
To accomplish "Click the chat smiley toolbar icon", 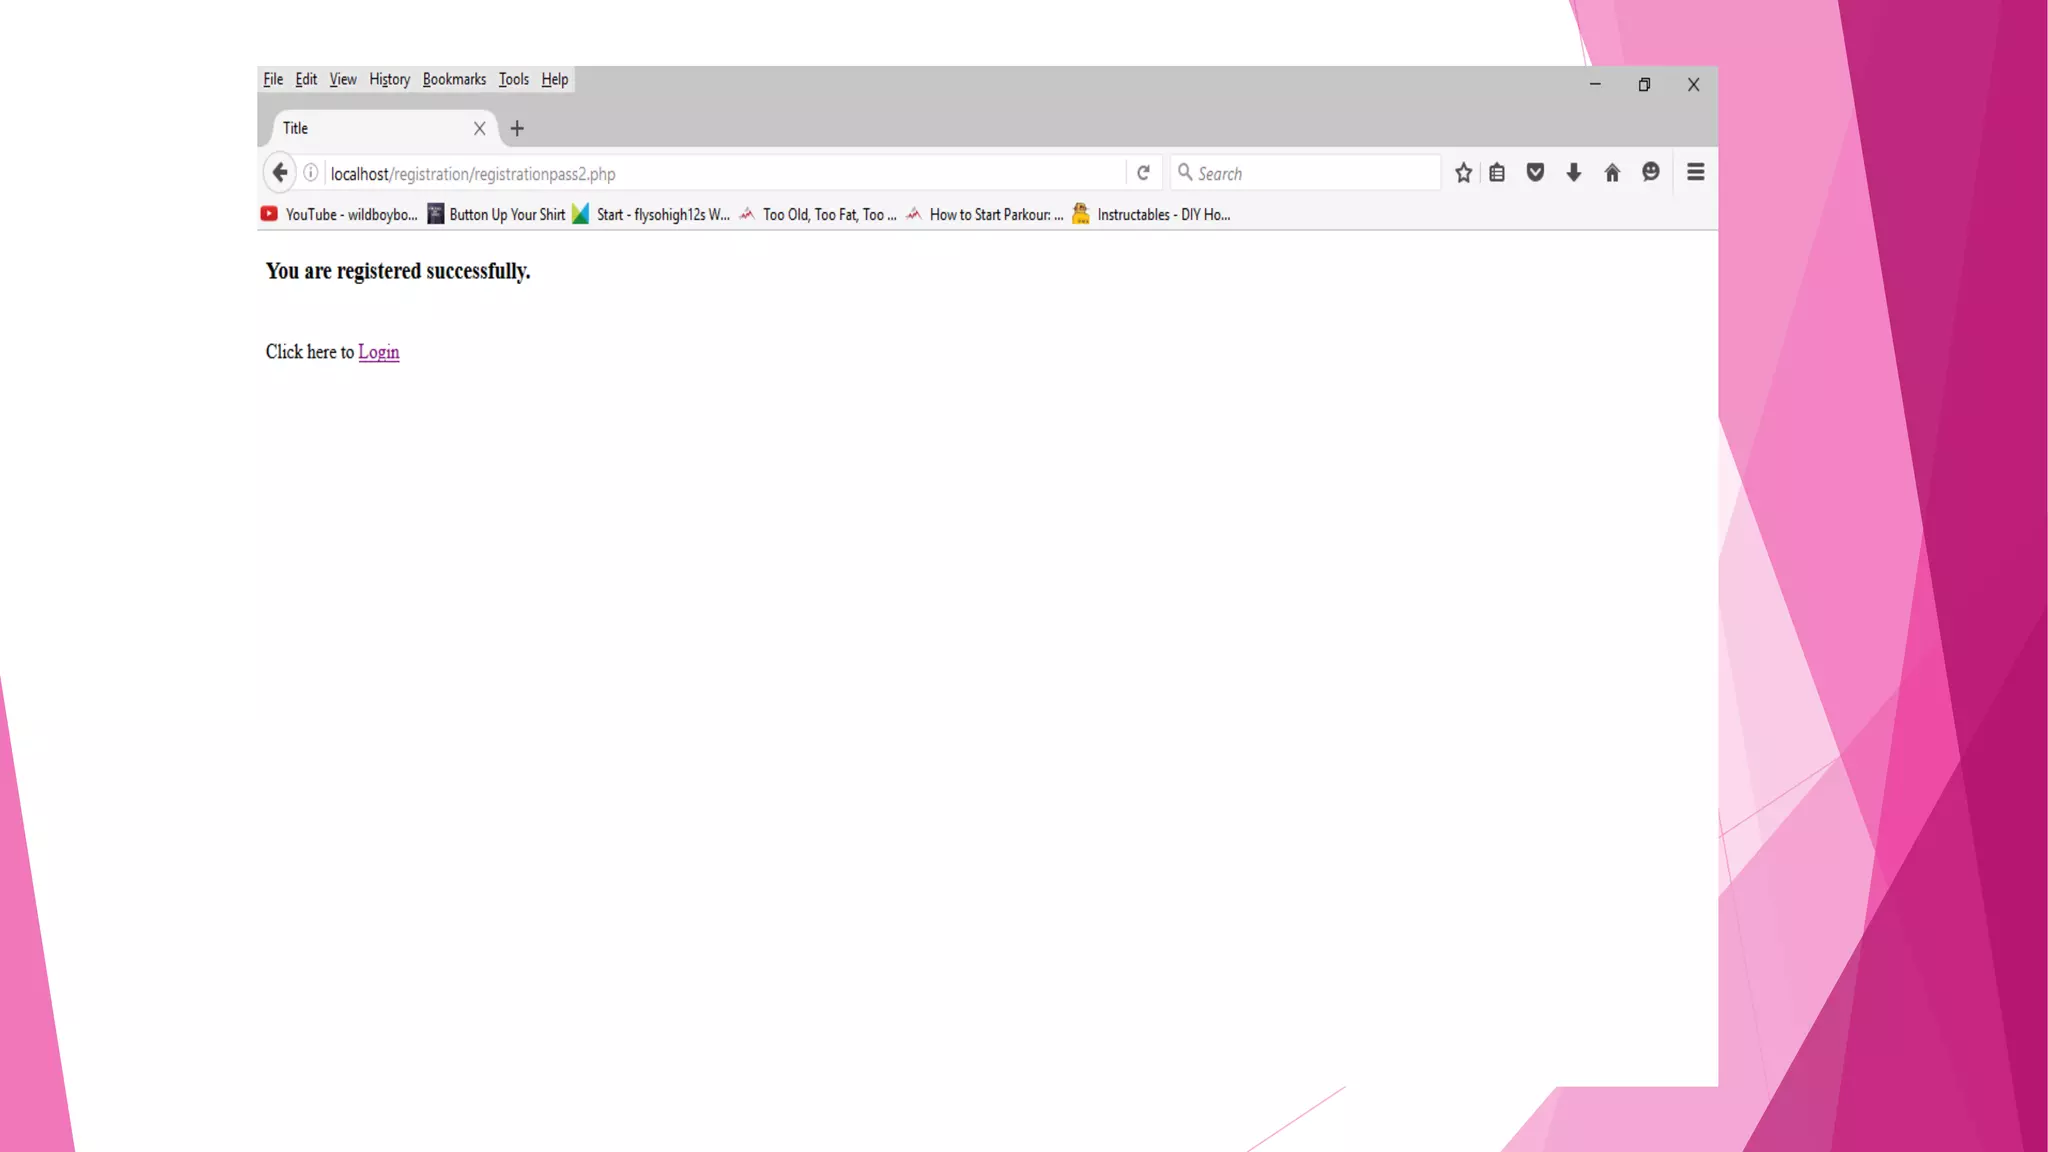I will click(1651, 173).
